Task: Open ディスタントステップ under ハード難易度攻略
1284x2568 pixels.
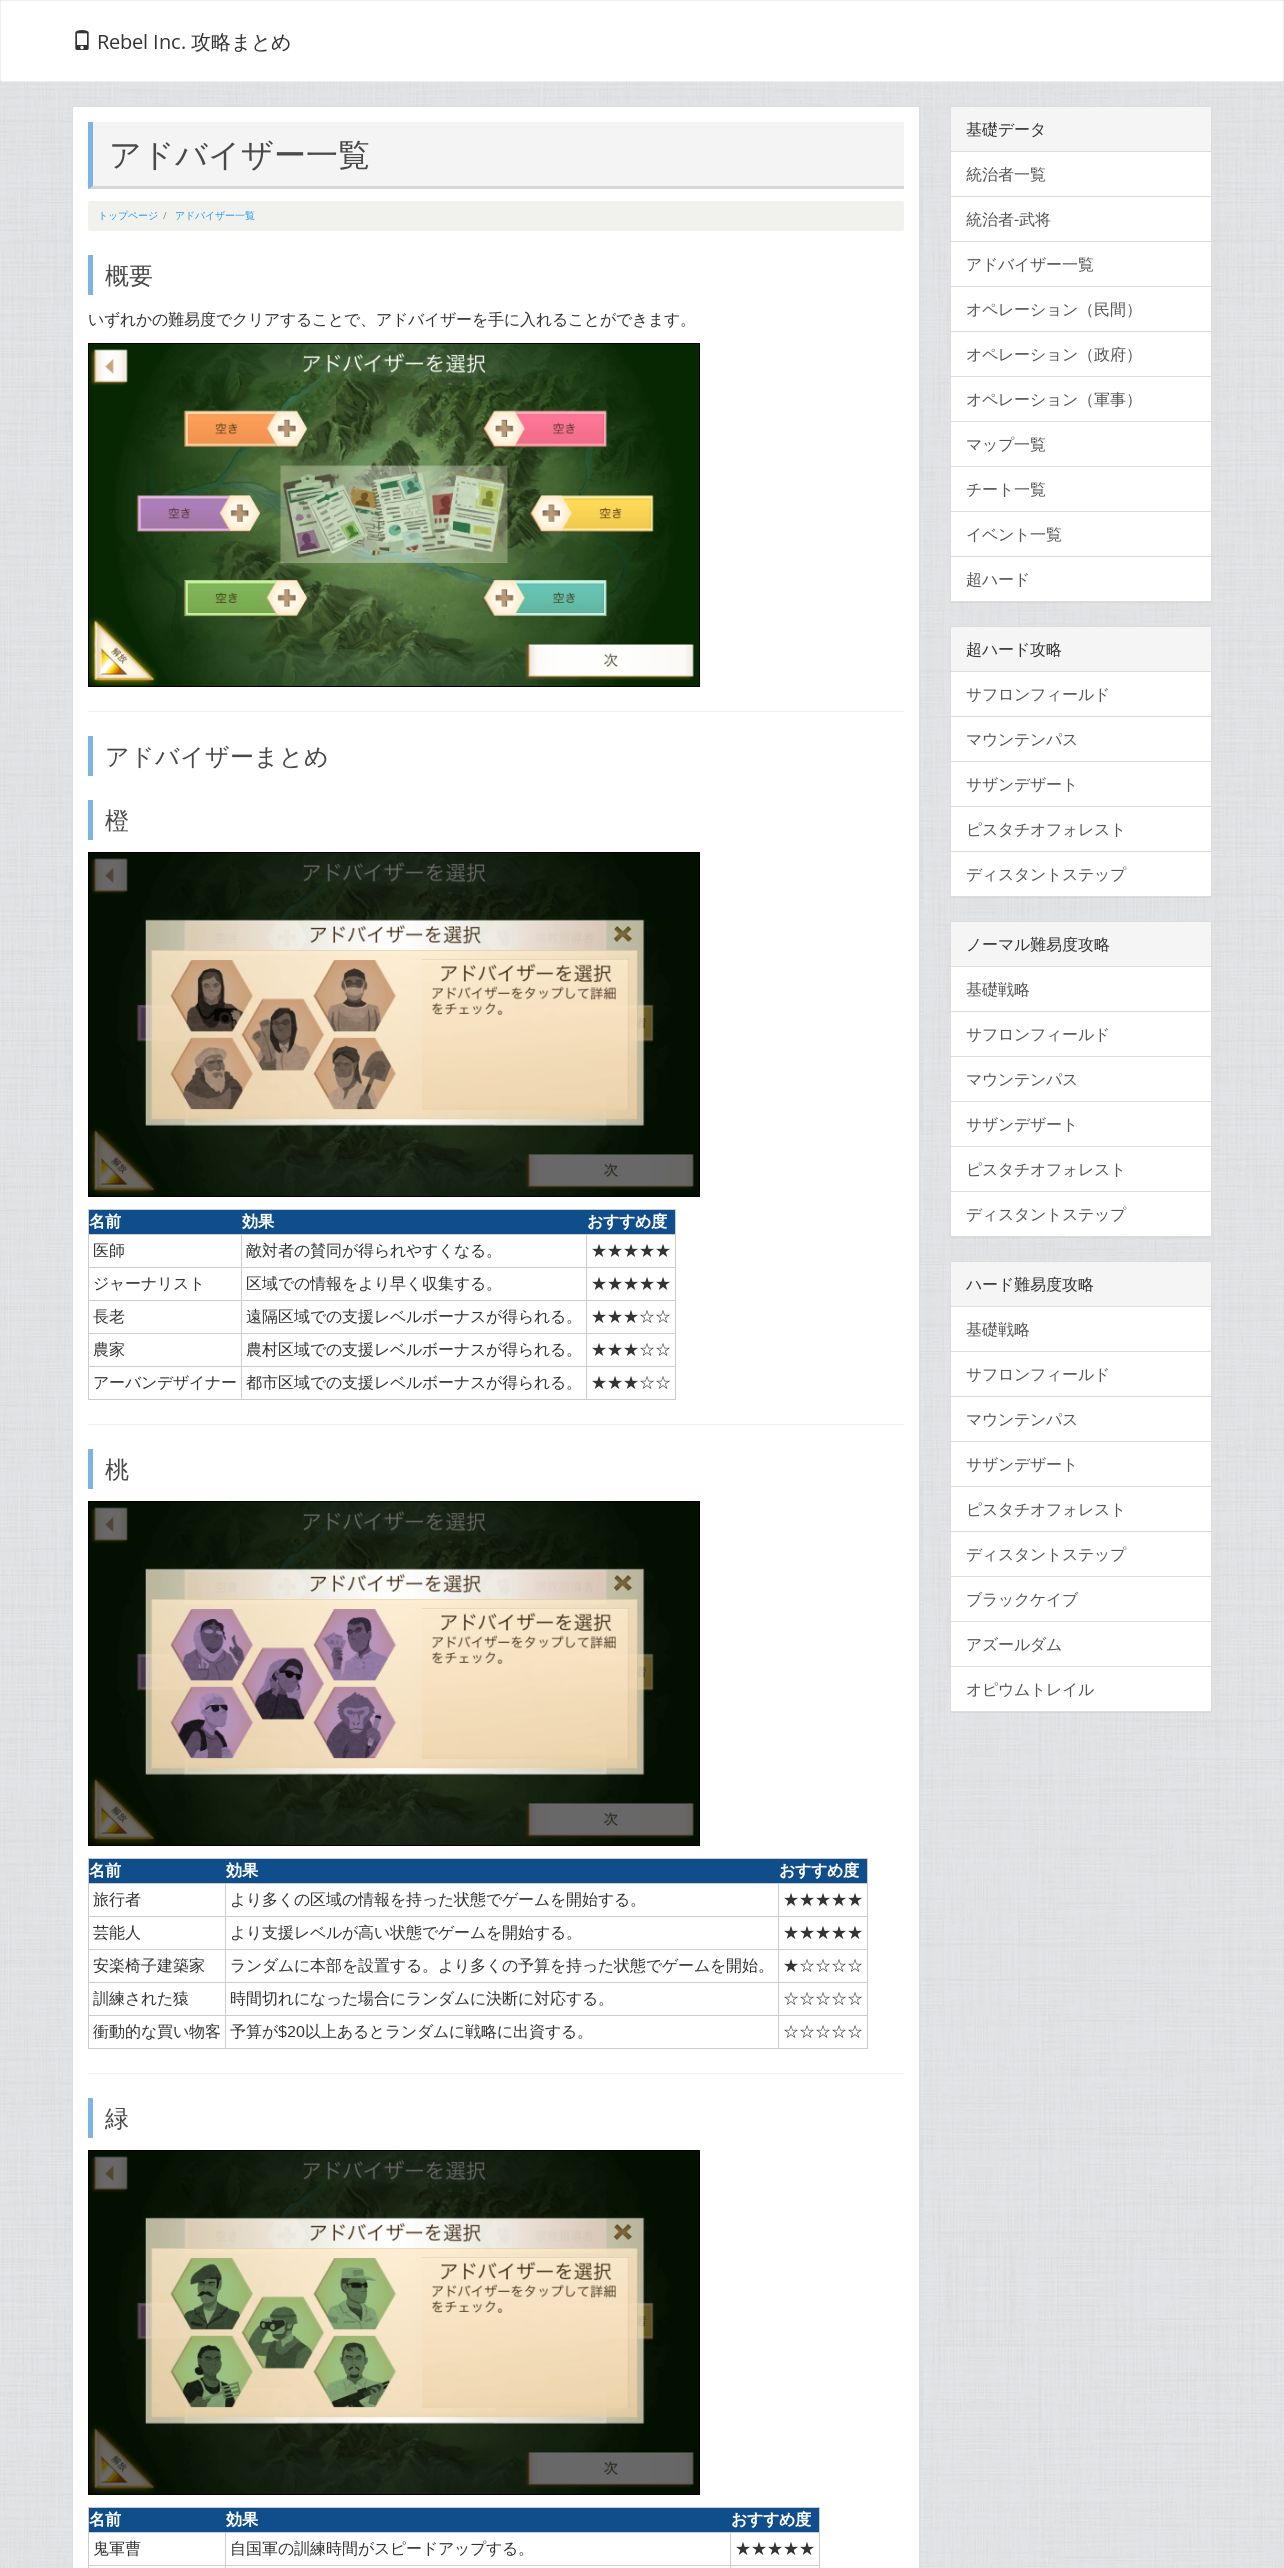Action: click(1080, 1554)
